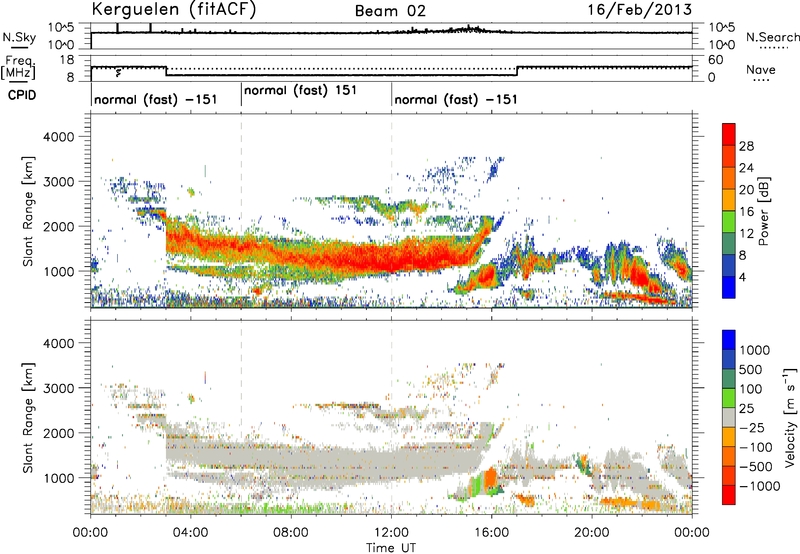Click frequency tick "18"
This screenshot has height=554, width=800.
(x=66, y=60)
